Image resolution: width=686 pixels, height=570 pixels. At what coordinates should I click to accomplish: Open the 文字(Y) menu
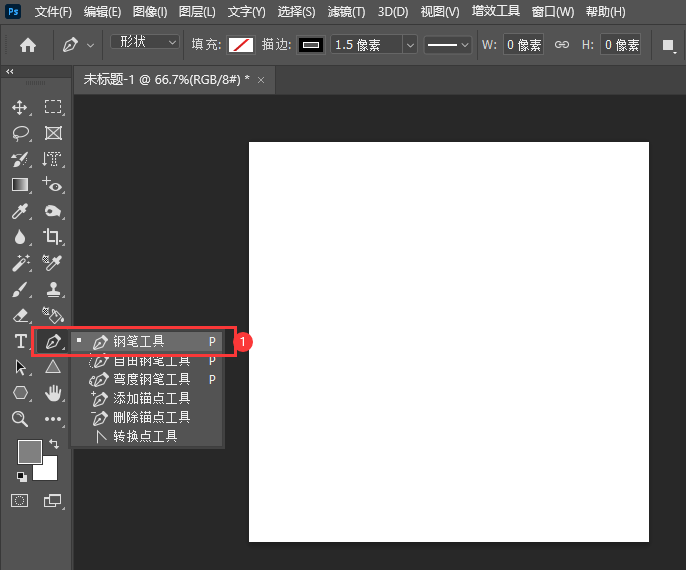[x=246, y=12]
